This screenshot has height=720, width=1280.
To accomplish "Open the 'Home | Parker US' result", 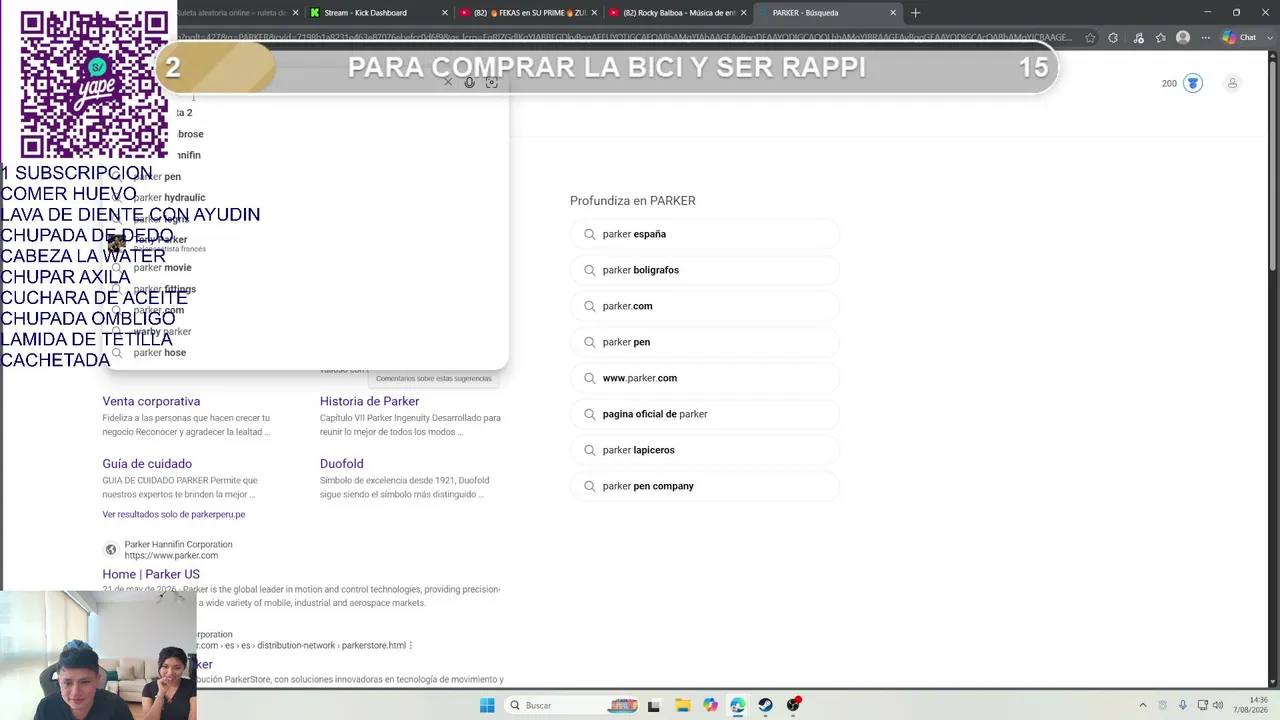I will pyautogui.click(x=151, y=574).
